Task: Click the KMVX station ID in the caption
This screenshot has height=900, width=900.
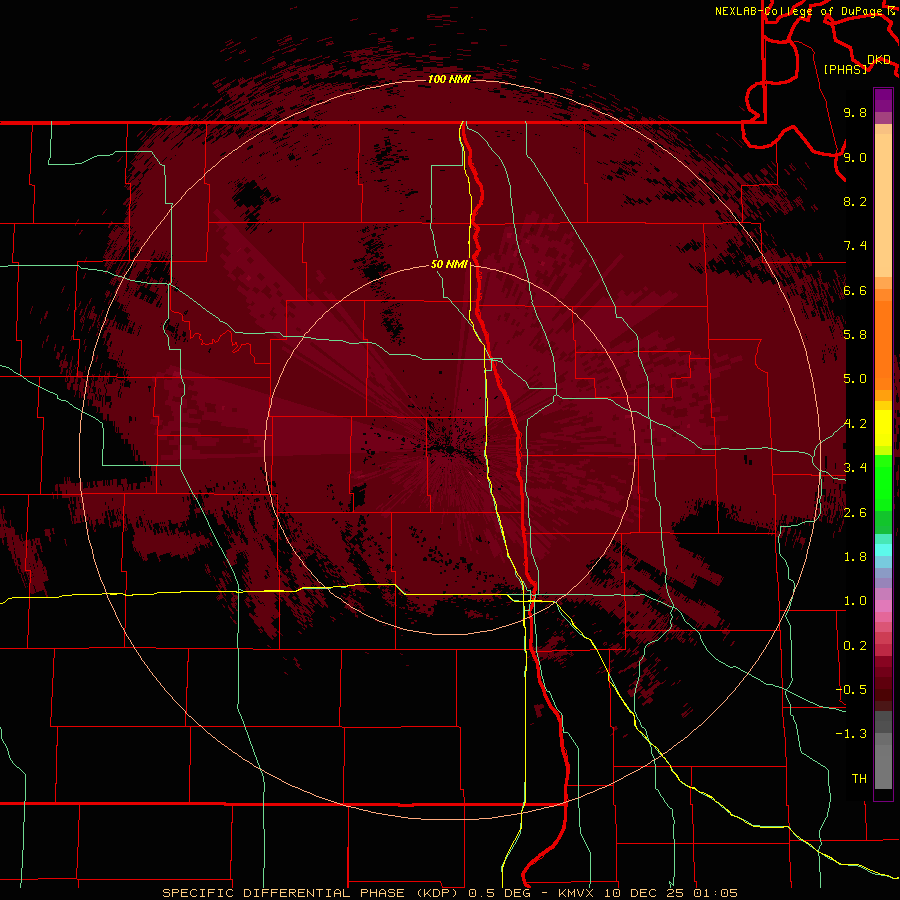Action: click(576, 893)
